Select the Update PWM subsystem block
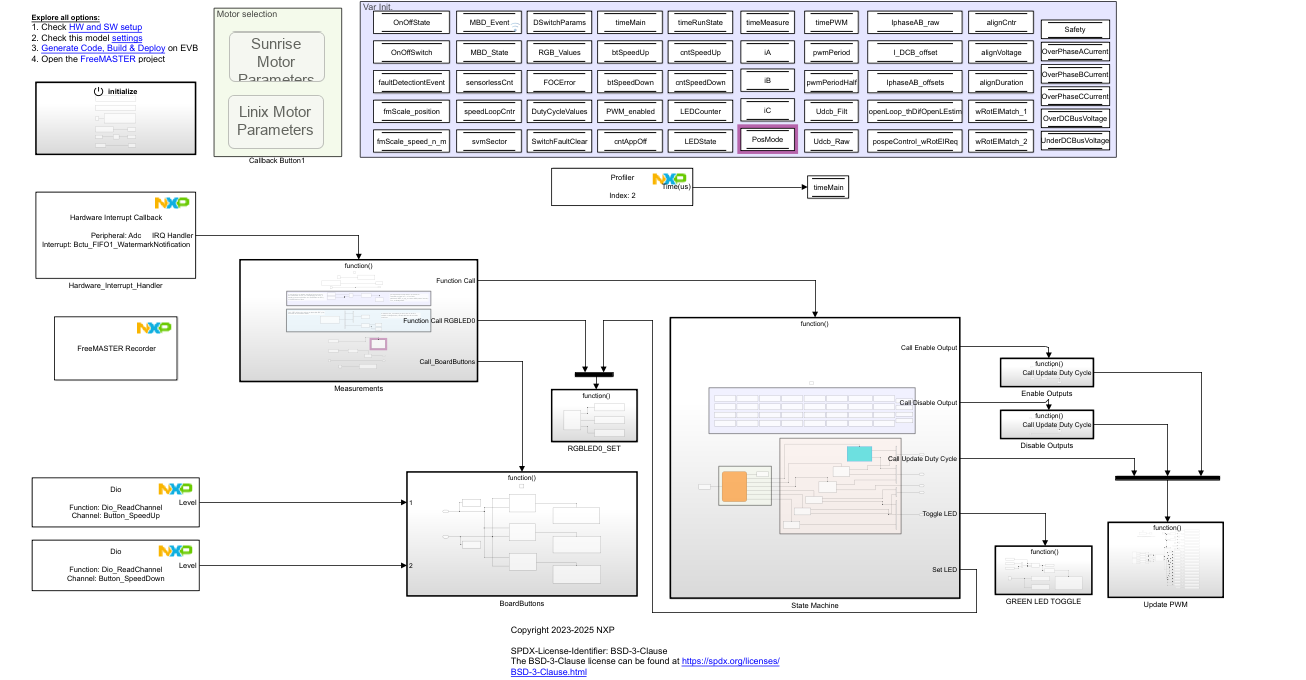 [x=1166, y=559]
